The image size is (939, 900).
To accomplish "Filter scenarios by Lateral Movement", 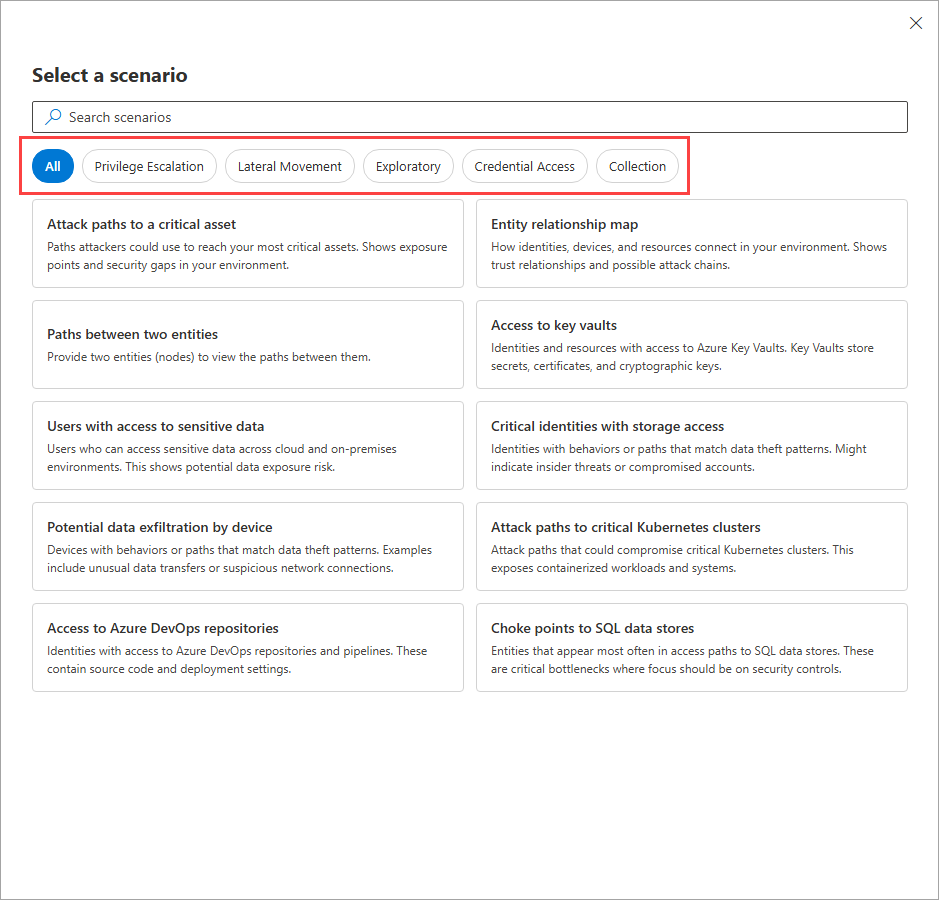I will [290, 166].
